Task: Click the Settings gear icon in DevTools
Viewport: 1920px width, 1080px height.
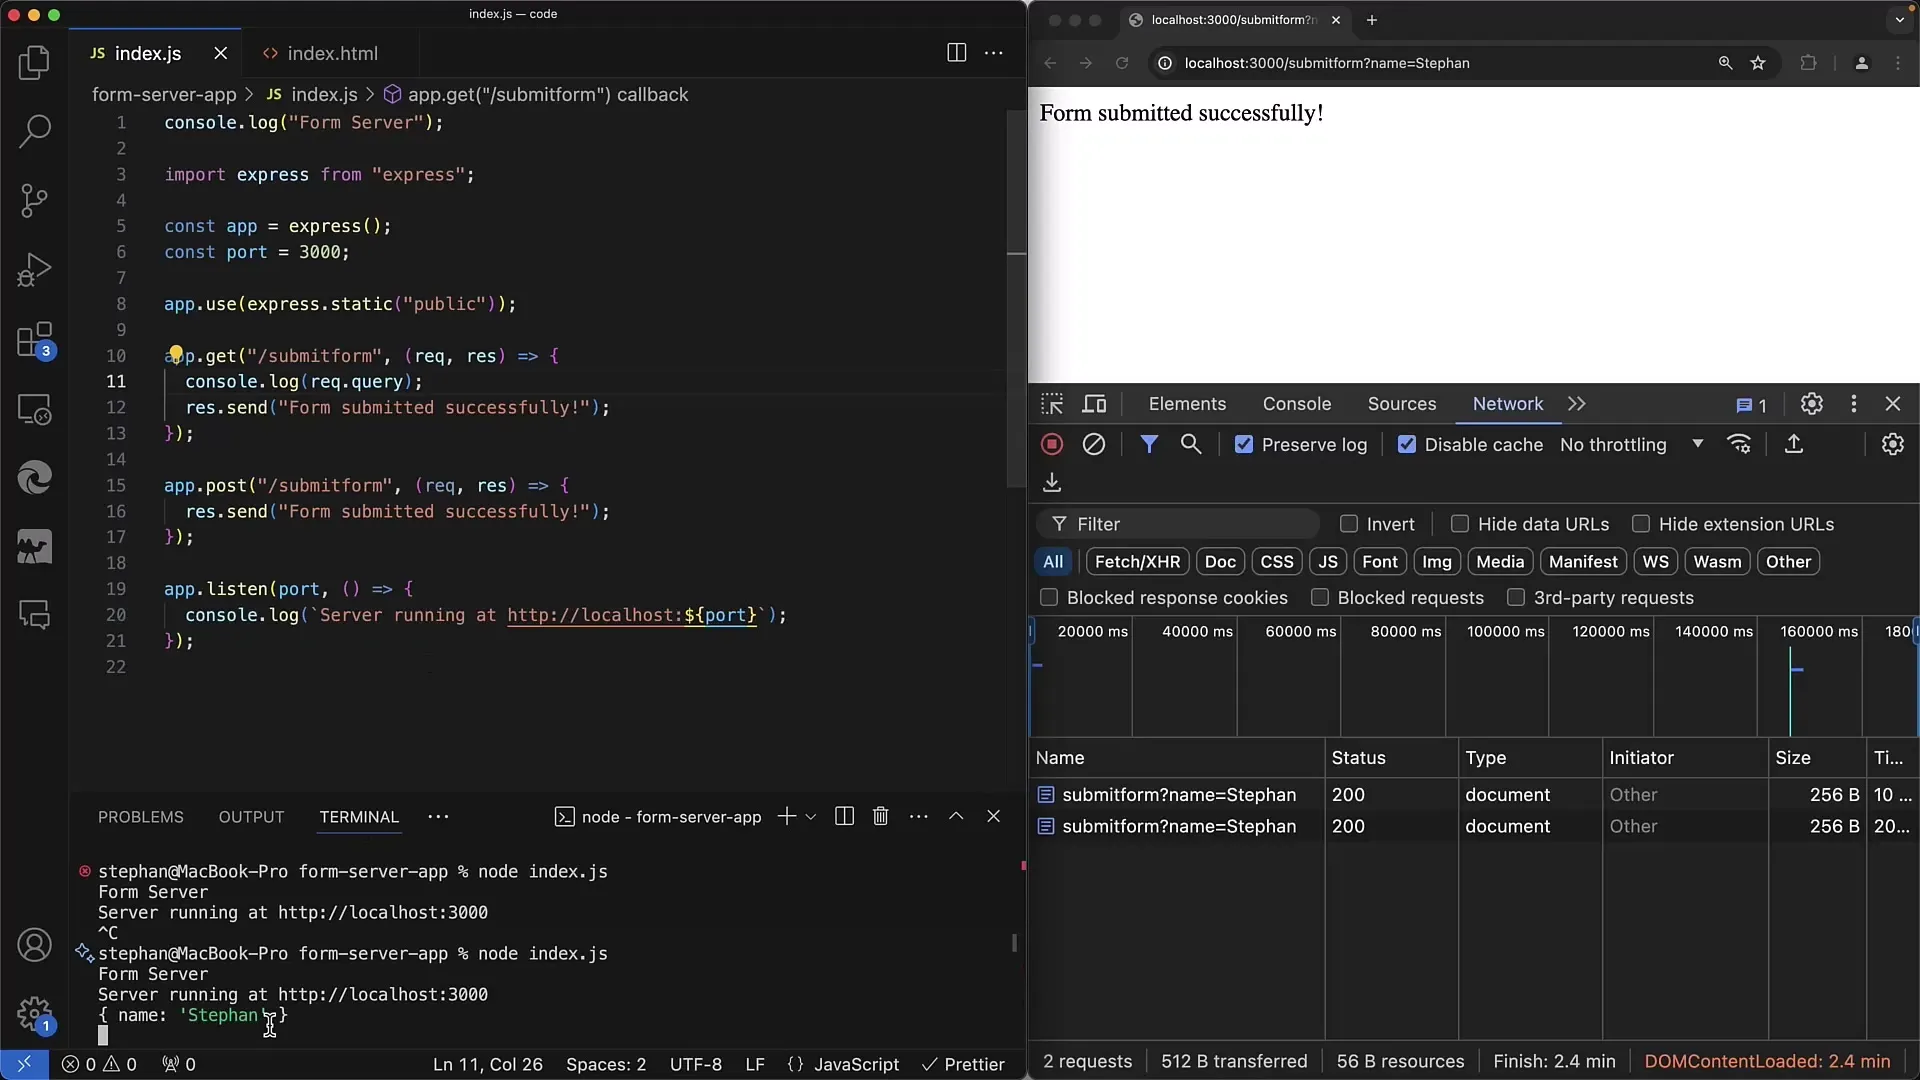Action: click(x=1811, y=405)
